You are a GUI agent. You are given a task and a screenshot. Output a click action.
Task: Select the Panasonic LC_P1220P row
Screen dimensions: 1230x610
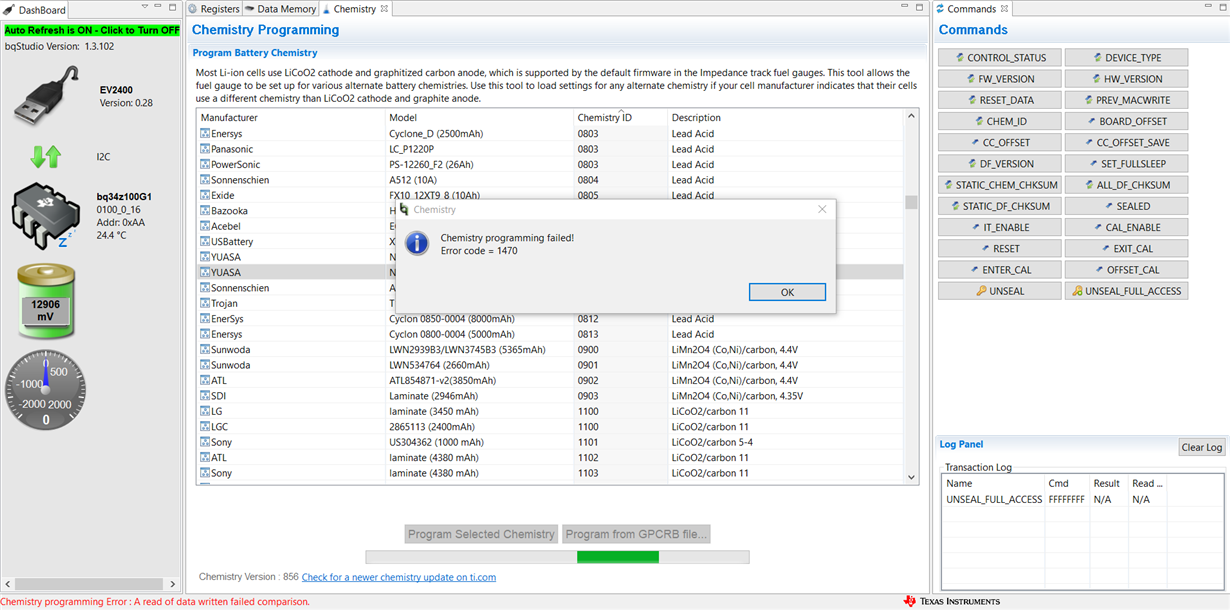(x=550, y=149)
